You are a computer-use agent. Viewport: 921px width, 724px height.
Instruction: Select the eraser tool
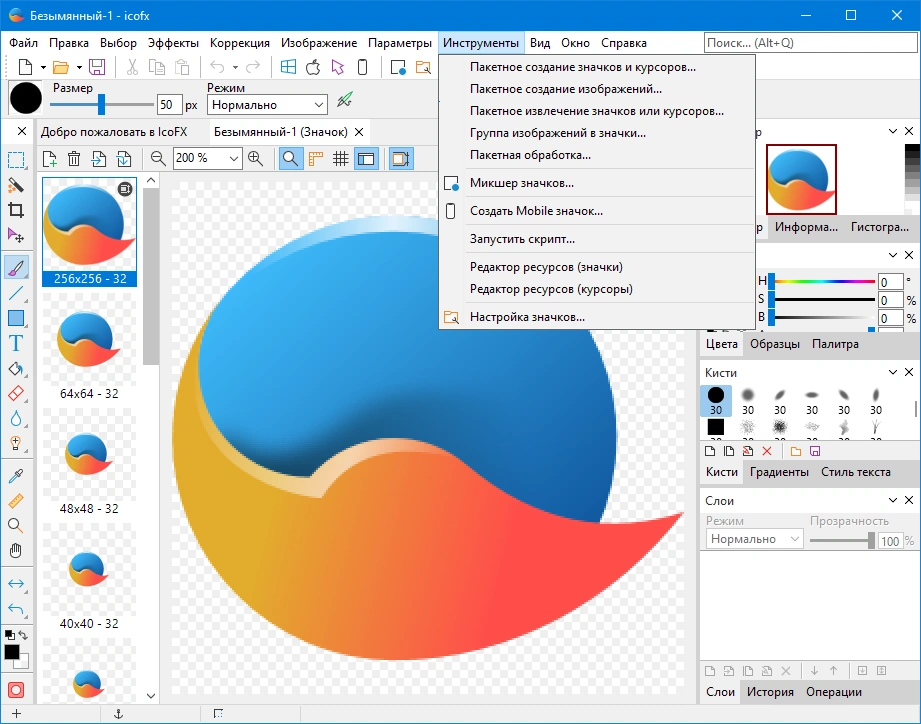click(16, 393)
